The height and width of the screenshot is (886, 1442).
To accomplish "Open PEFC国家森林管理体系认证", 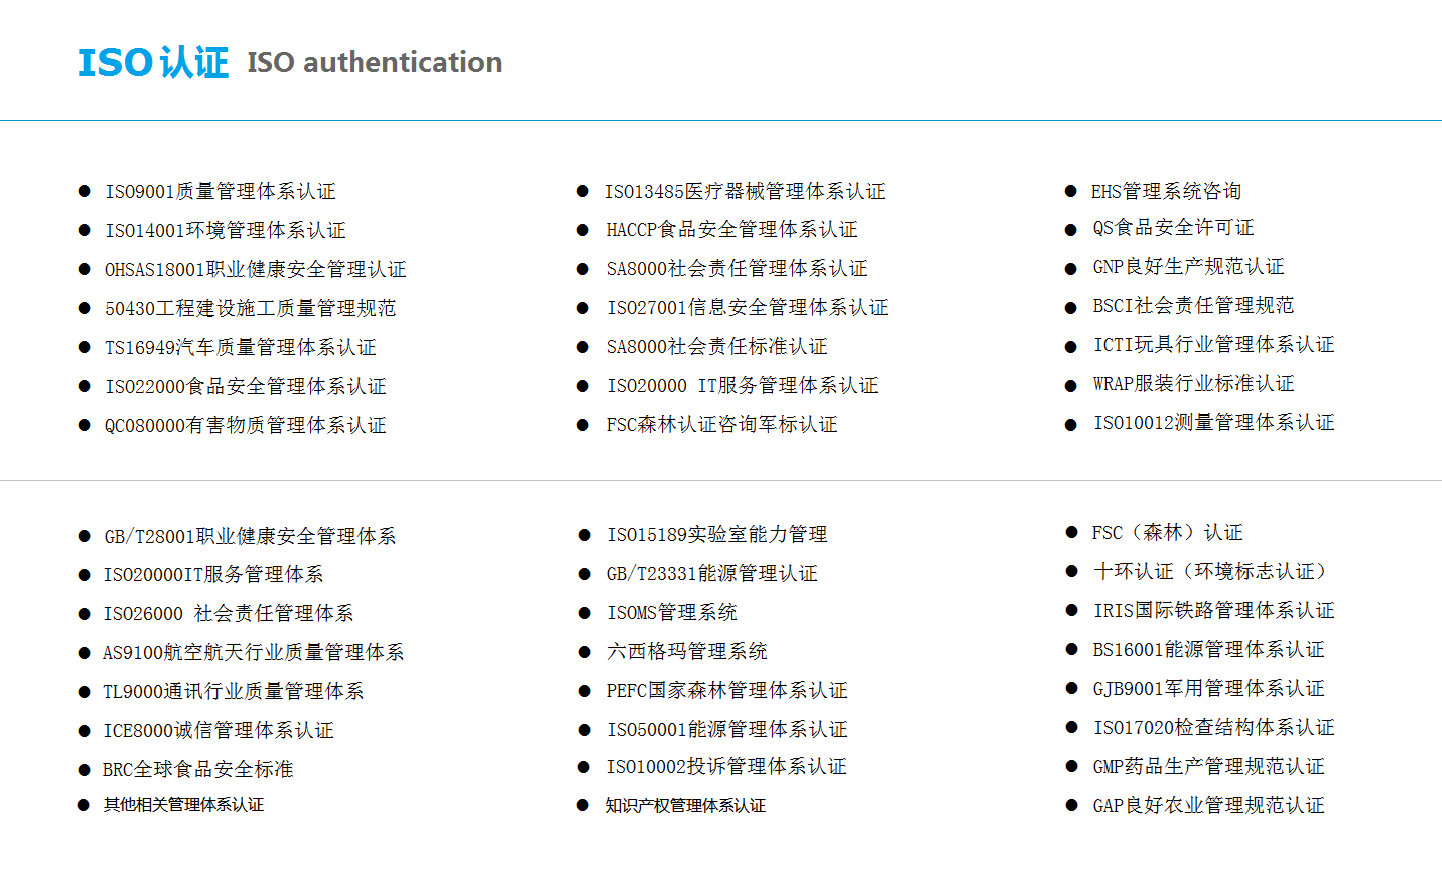I will click(x=727, y=690).
